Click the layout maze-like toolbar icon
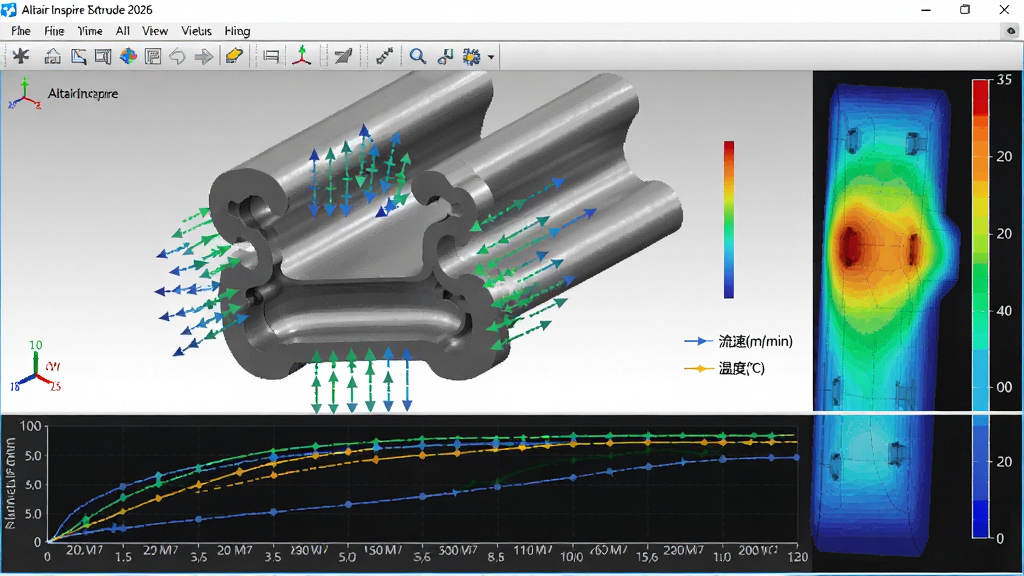Viewport: 1024px width, 576px height. (x=153, y=57)
